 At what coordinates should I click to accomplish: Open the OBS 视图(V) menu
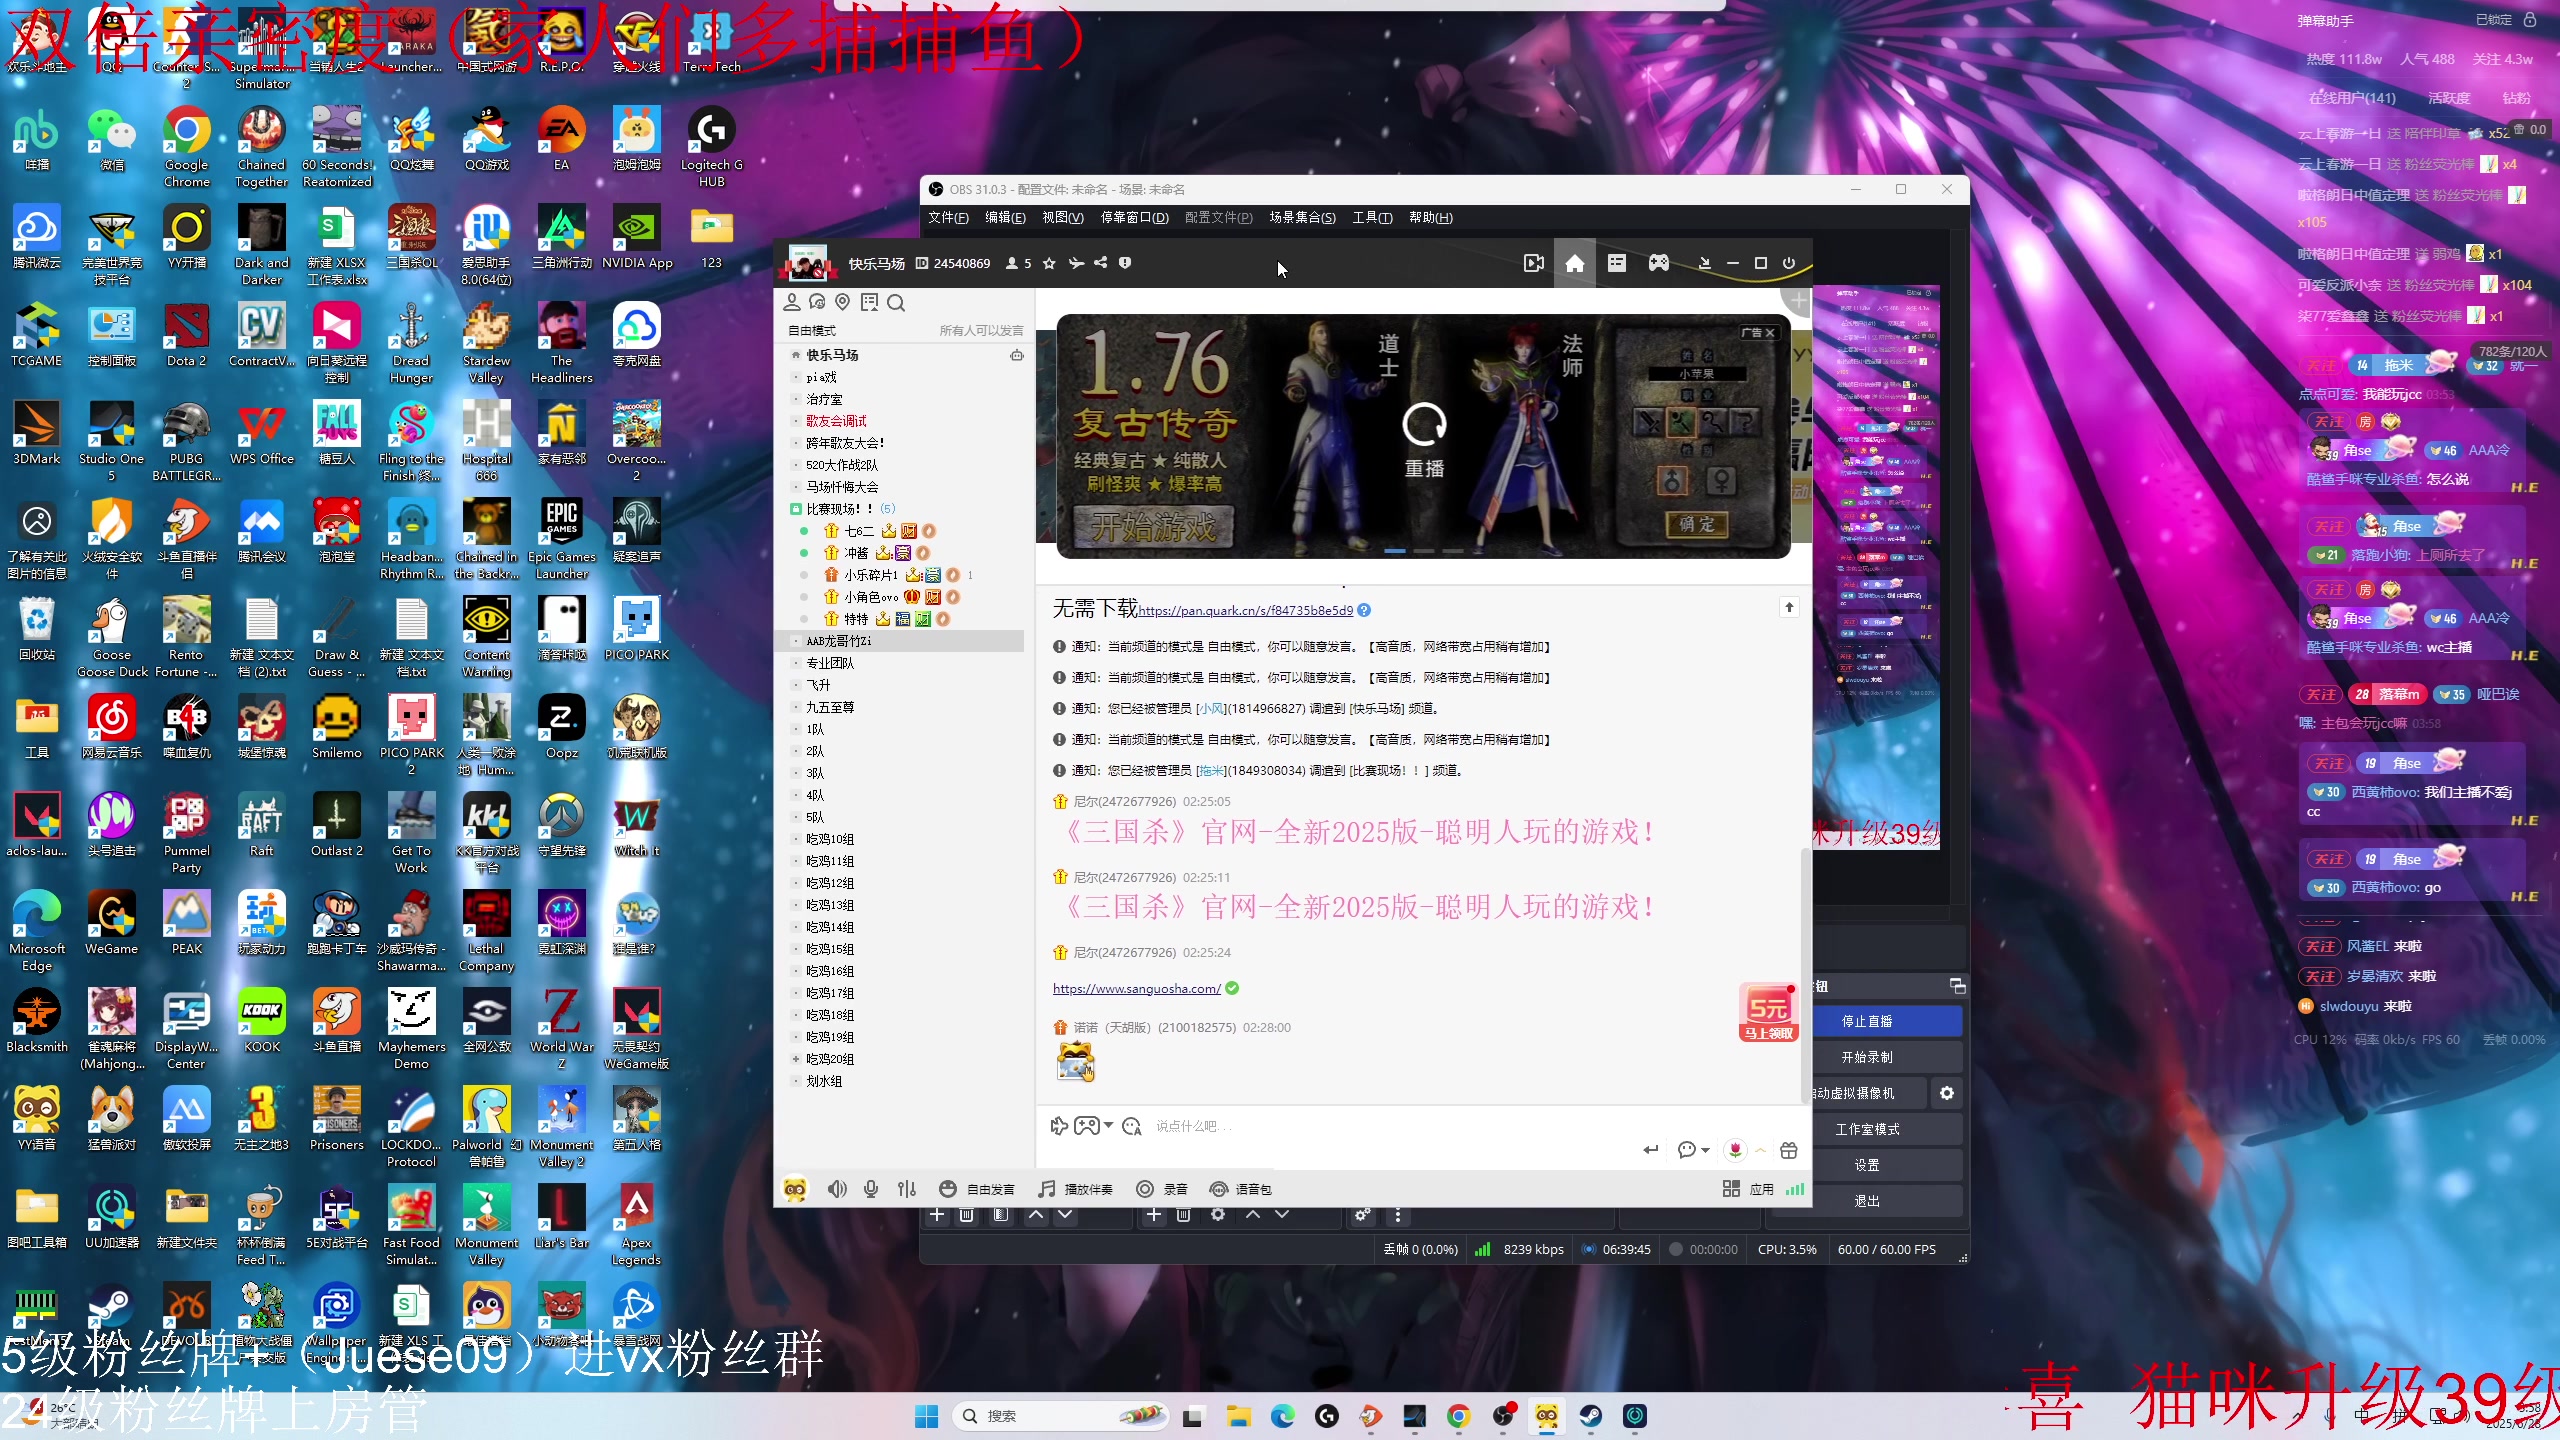pos(1062,217)
